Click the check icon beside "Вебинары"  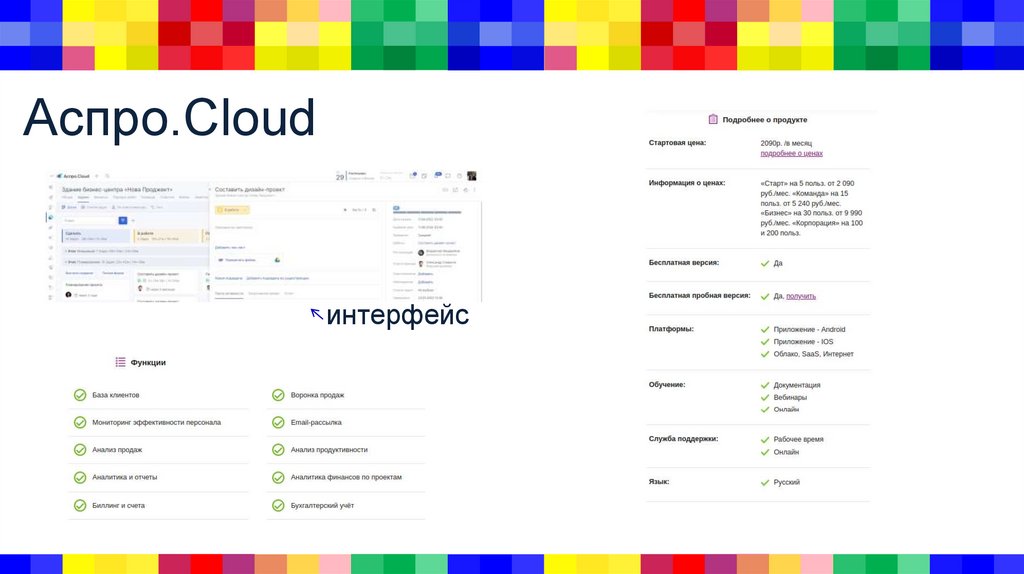(765, 398)
